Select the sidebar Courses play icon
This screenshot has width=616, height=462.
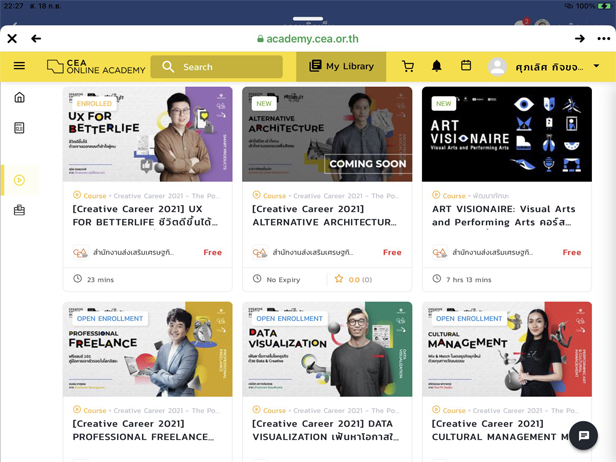click(19, 180)
